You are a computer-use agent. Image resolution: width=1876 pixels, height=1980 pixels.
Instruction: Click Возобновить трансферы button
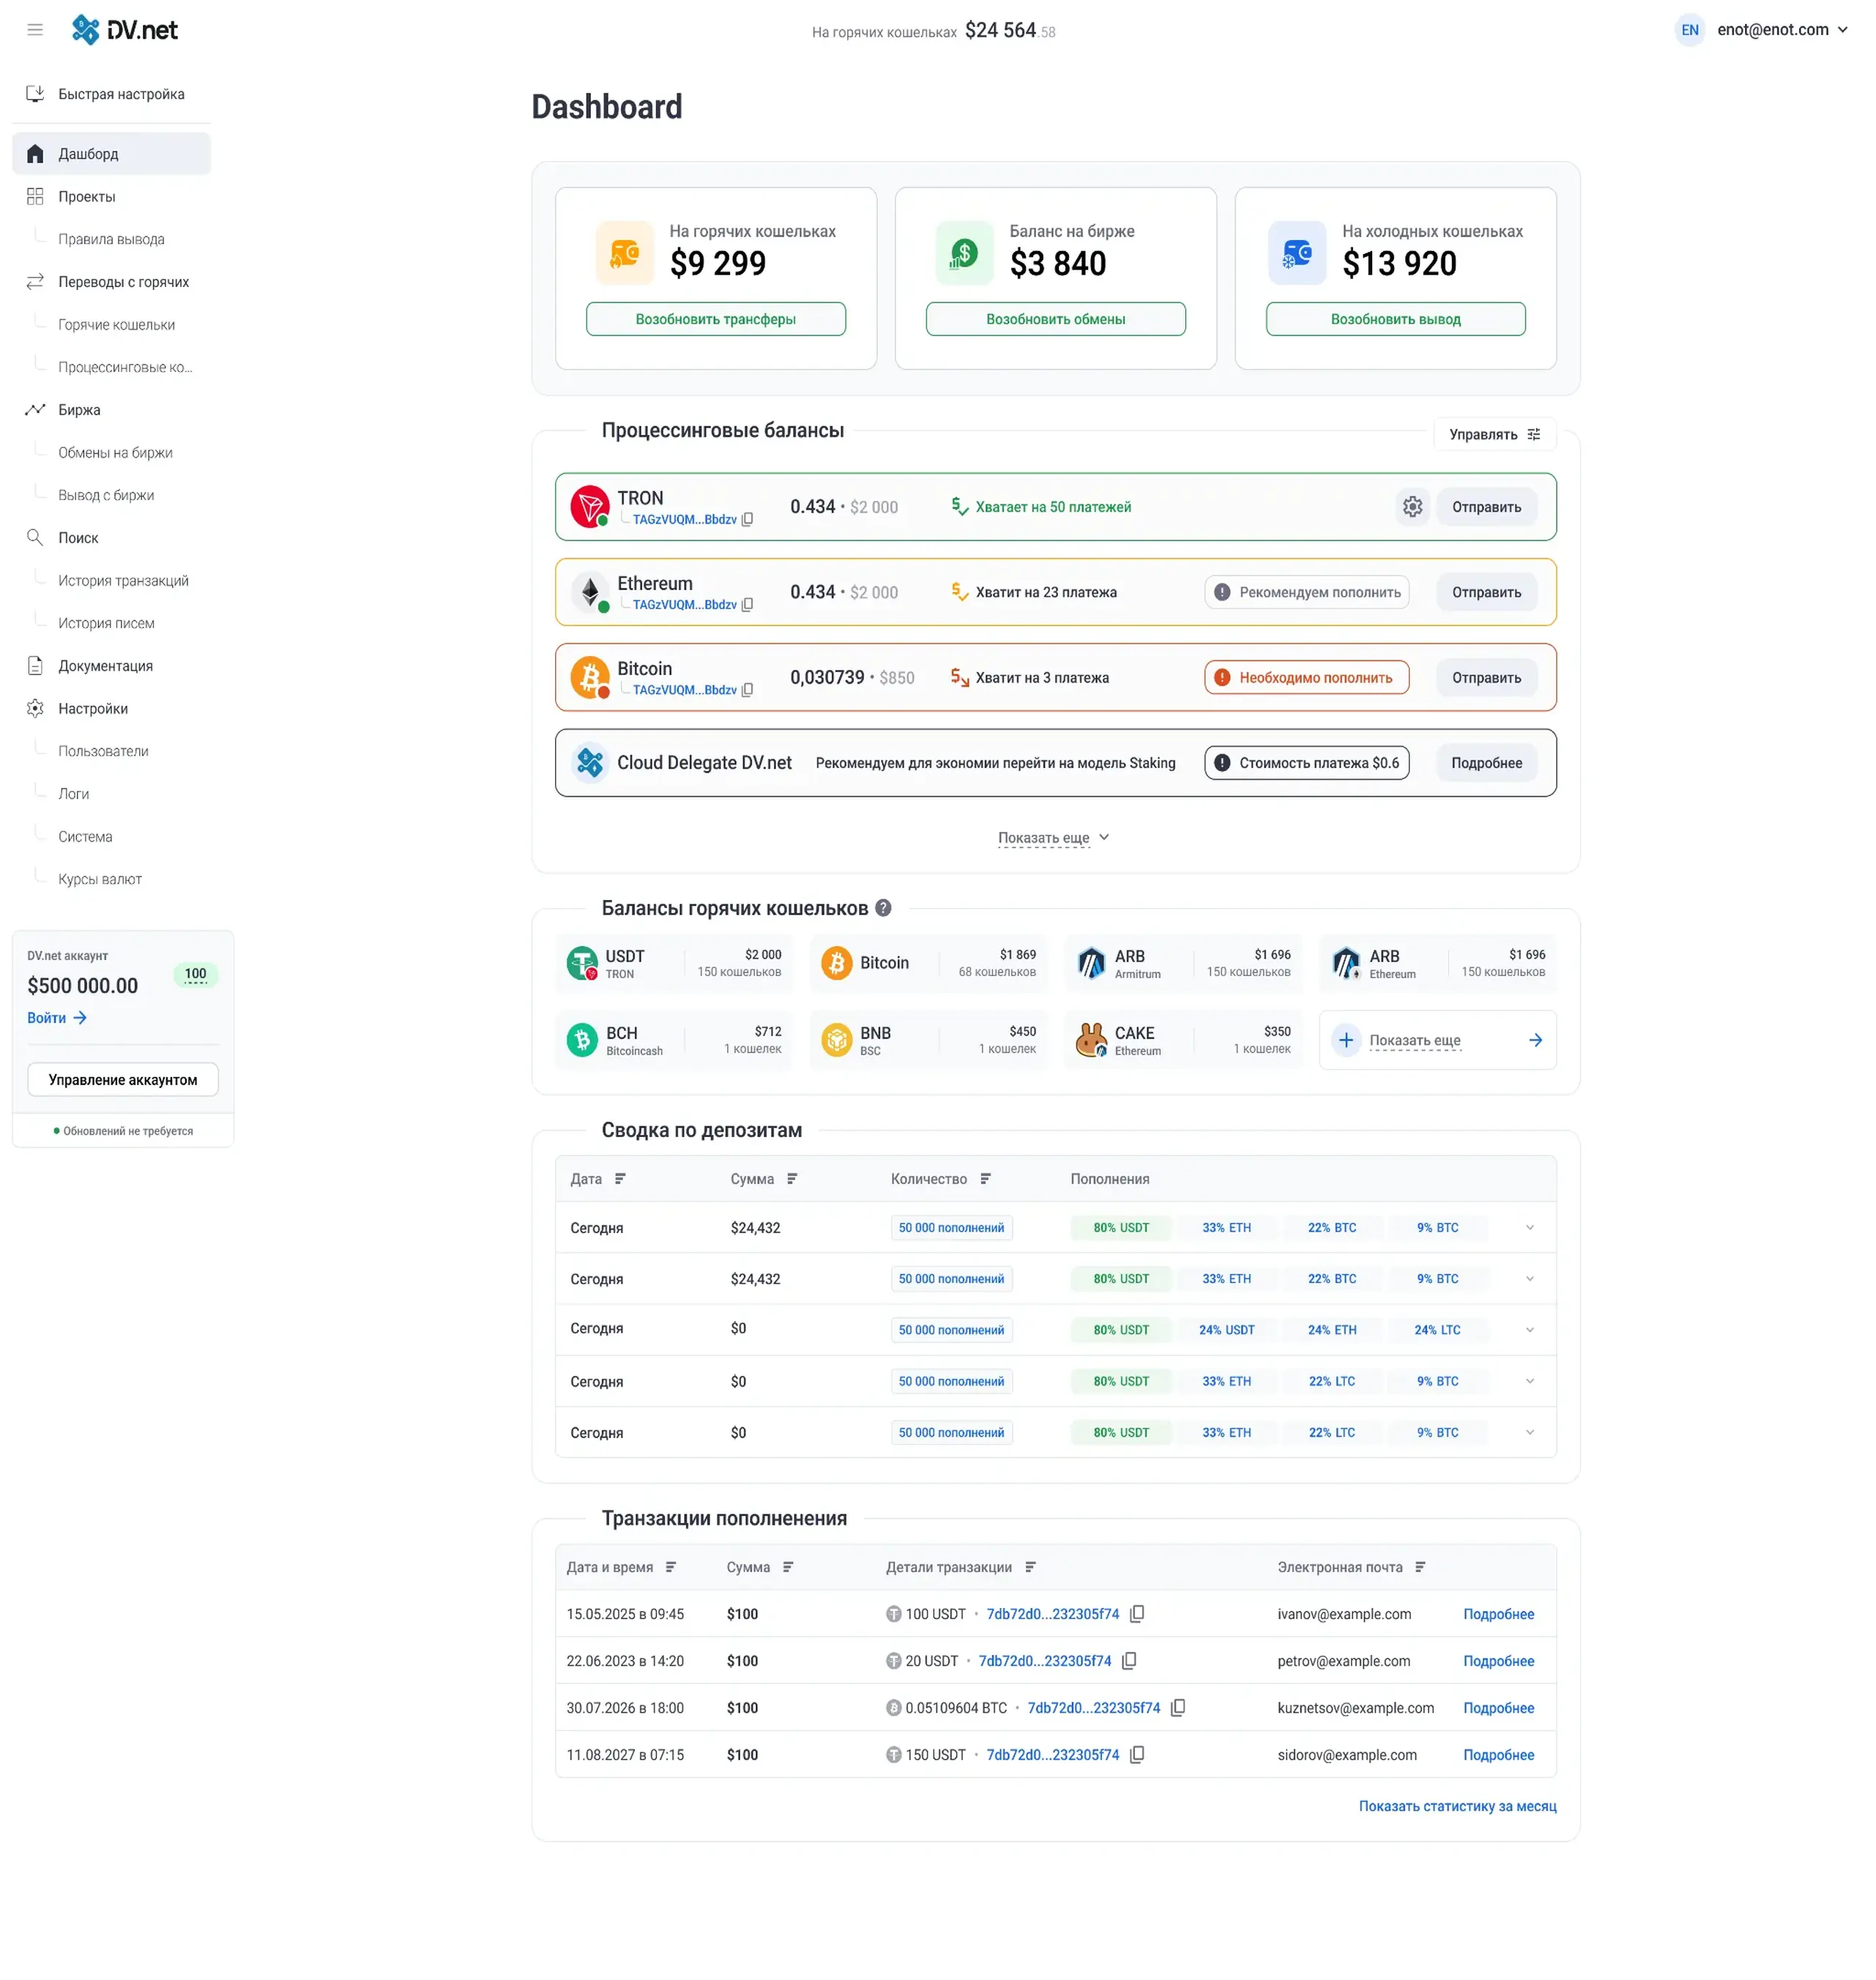click(715, 318)
